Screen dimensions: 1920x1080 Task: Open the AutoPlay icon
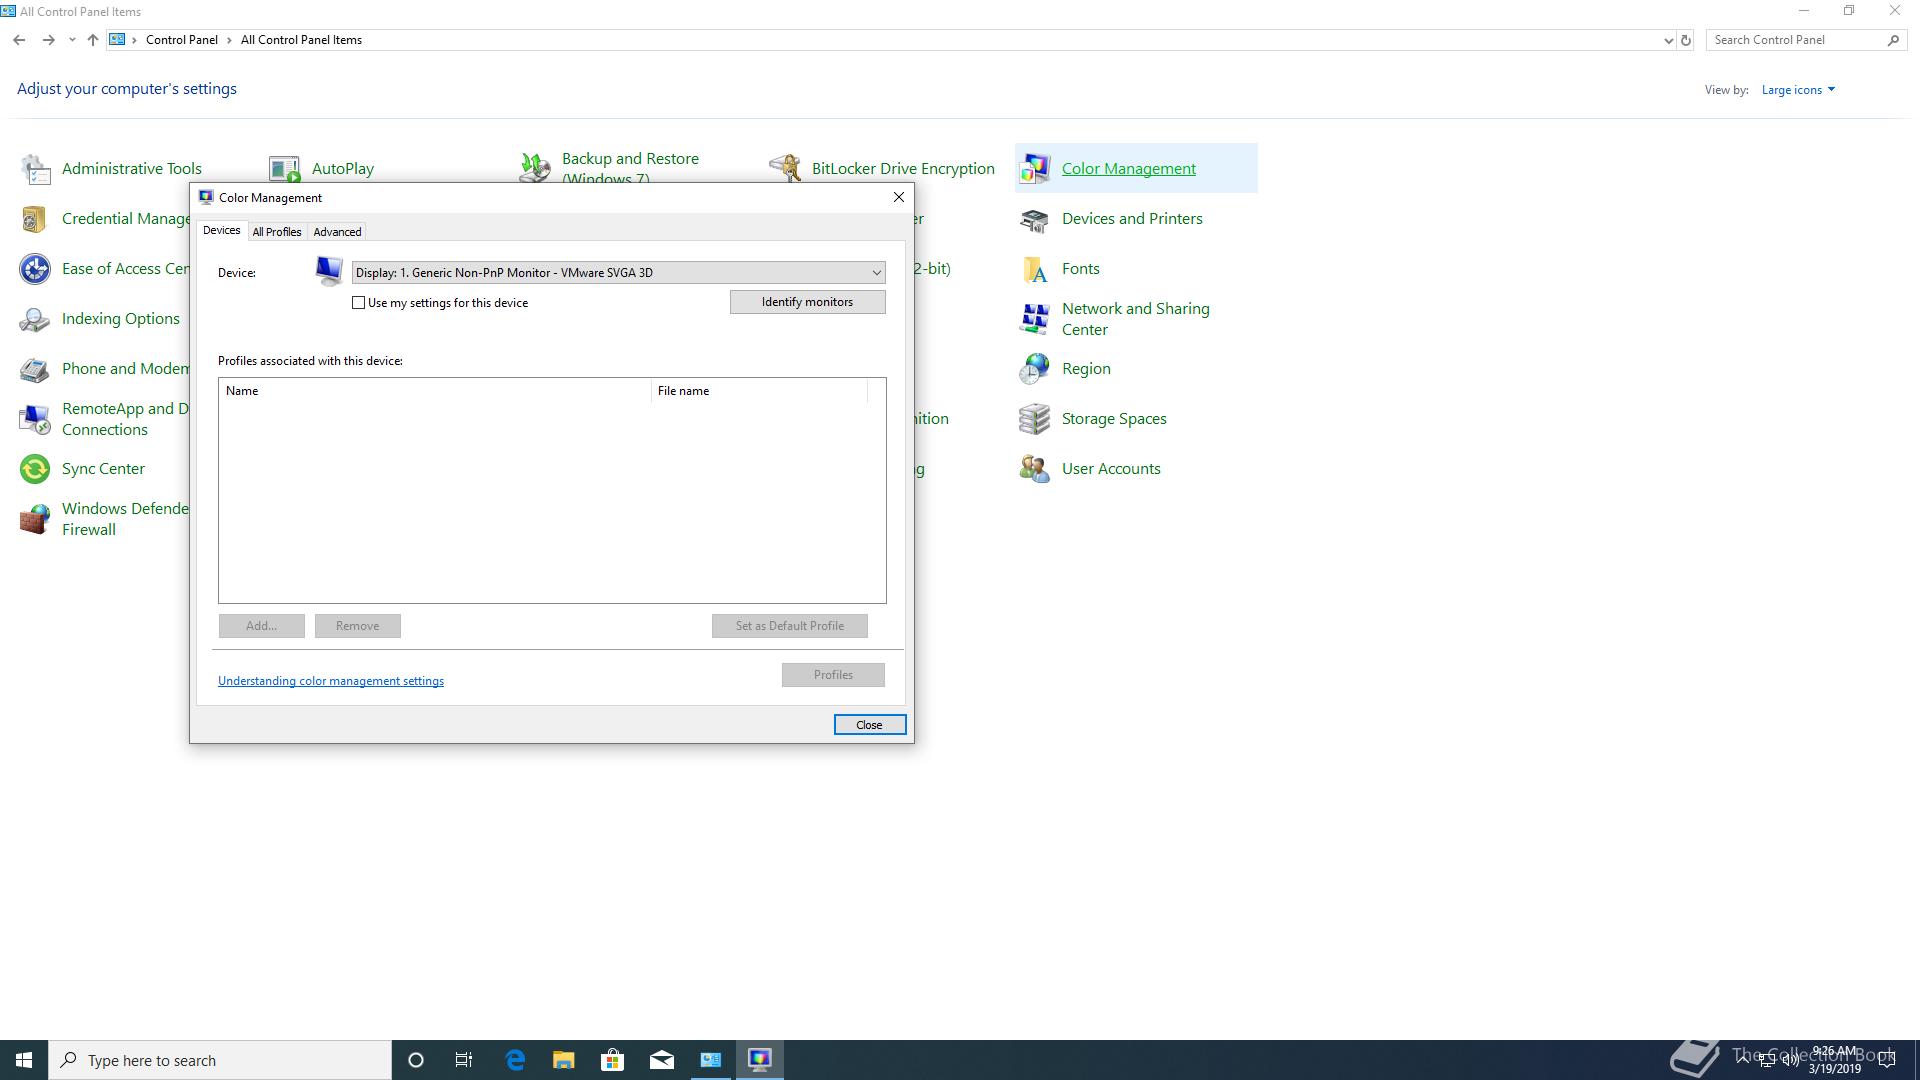coord(285,169)
